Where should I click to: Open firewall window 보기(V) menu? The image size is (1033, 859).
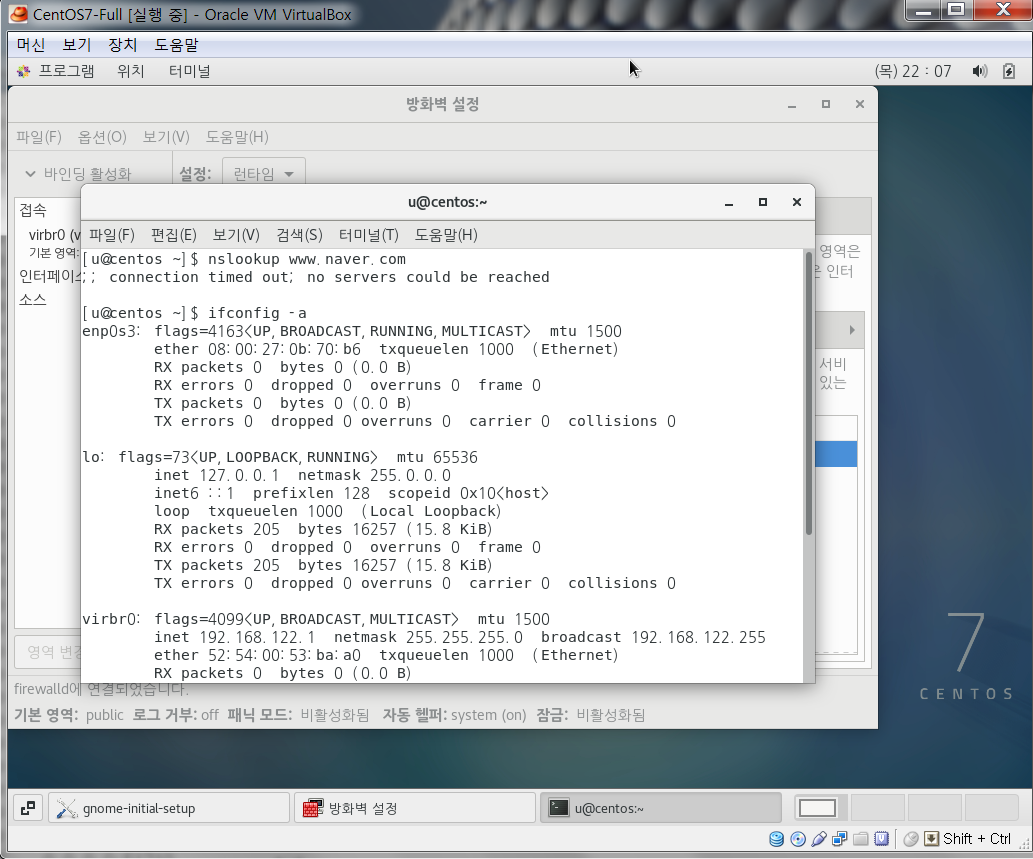166,137
